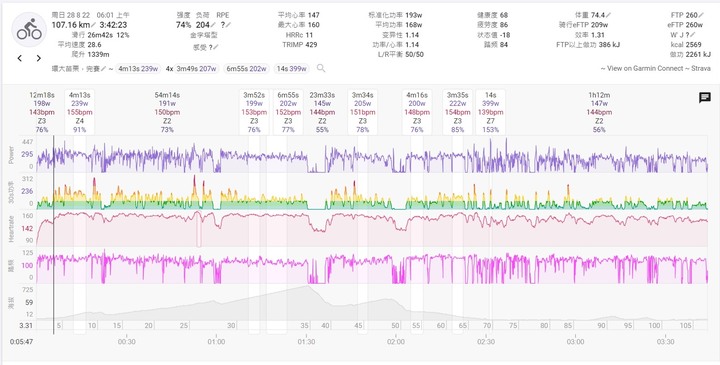
Task: Click the 海拔 elevation chart label
Action: point(11,303)
